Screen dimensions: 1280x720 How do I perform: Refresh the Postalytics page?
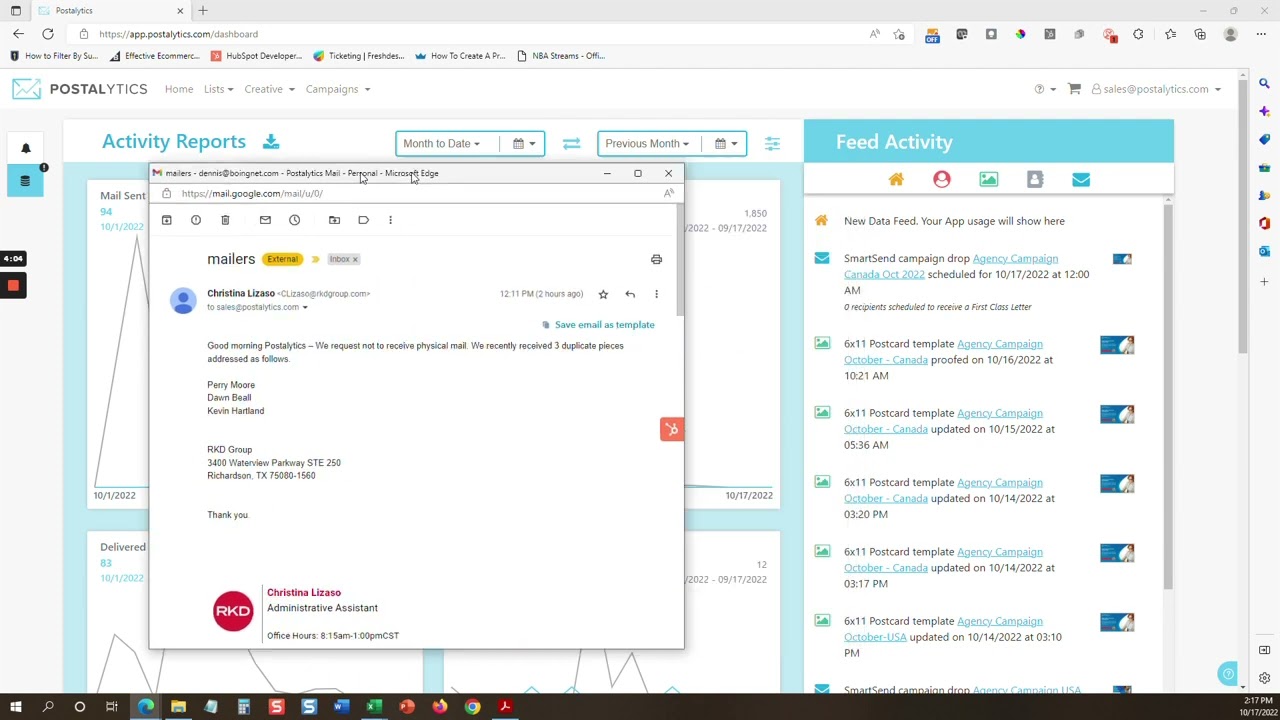[x=47, y=34]
